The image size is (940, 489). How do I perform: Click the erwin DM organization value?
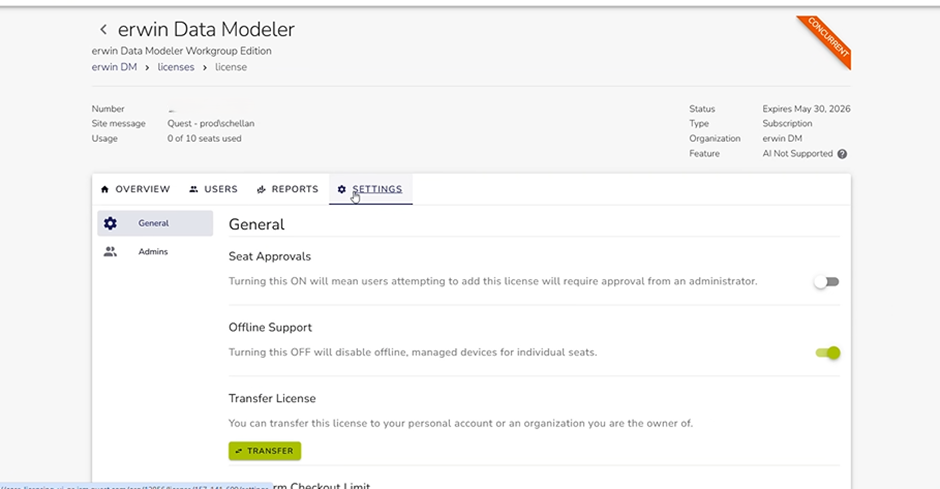tap(782, 138)
